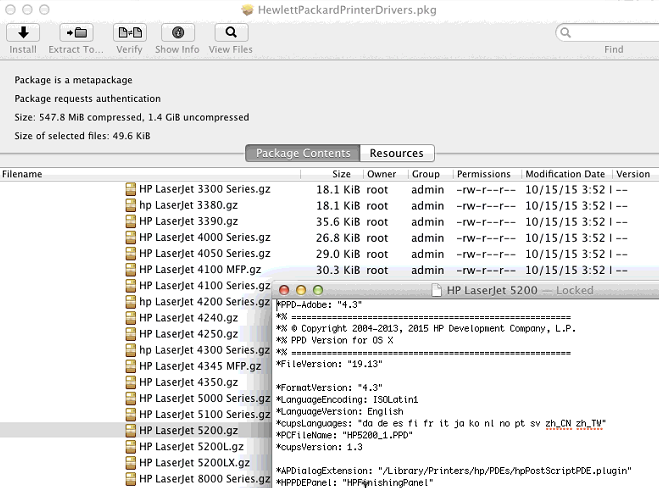659x488 pixels.
Task: Click the *LanguageEncoding: ISOLatin1 line
Action: (347, 400)
